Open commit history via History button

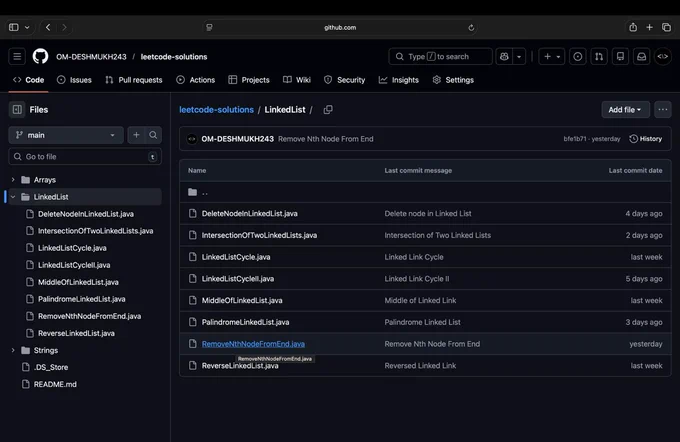click(x=646, y=139)
